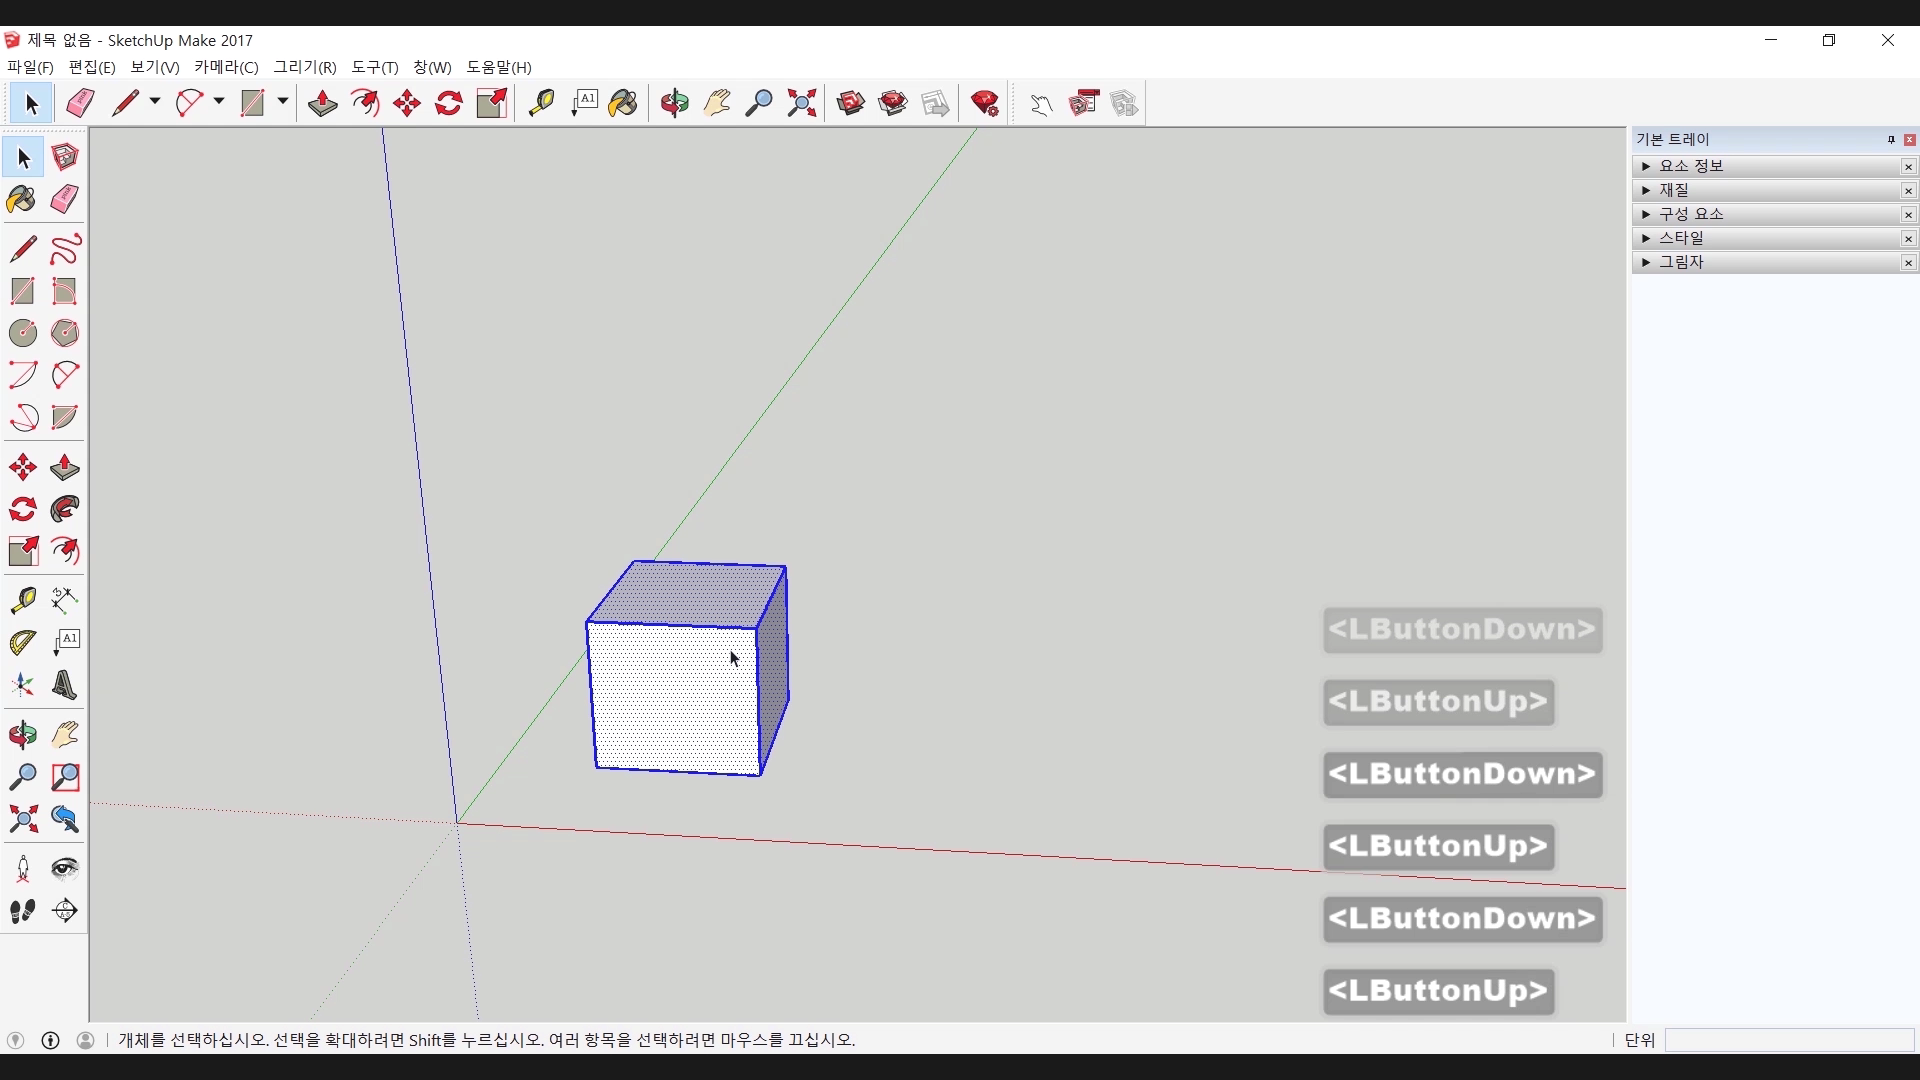Select the Paint Bucket tool in left toolbar
The width and height of the screenshot is (1920, 1080).
coord(22,199)
